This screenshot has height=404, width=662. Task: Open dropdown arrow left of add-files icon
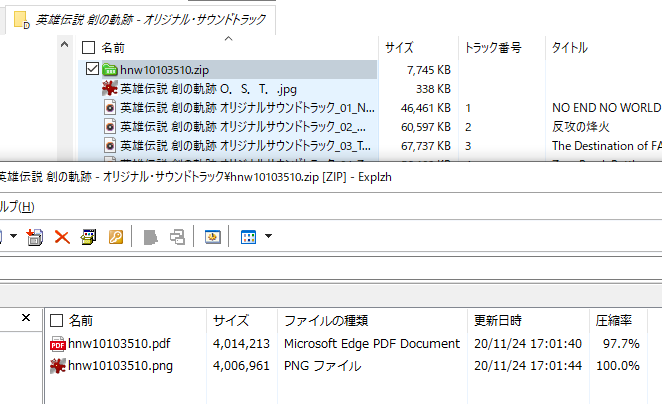coord(14,236)
